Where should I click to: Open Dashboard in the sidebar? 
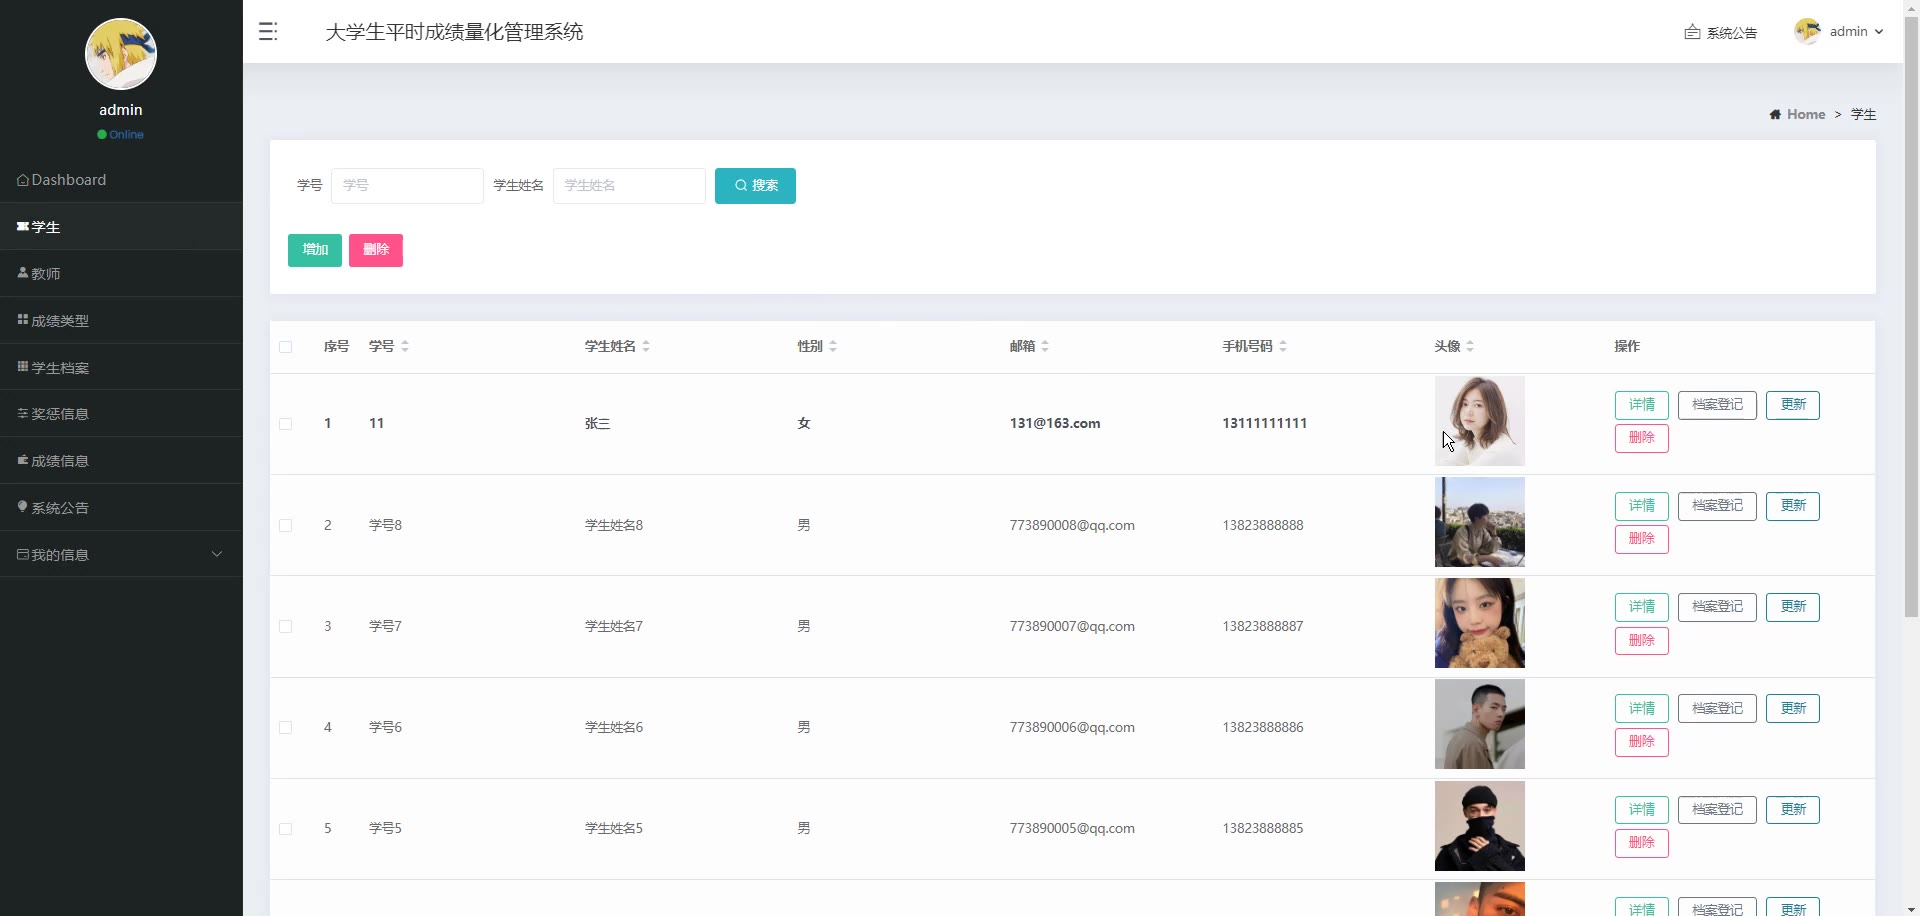click(x=121, y=180)
